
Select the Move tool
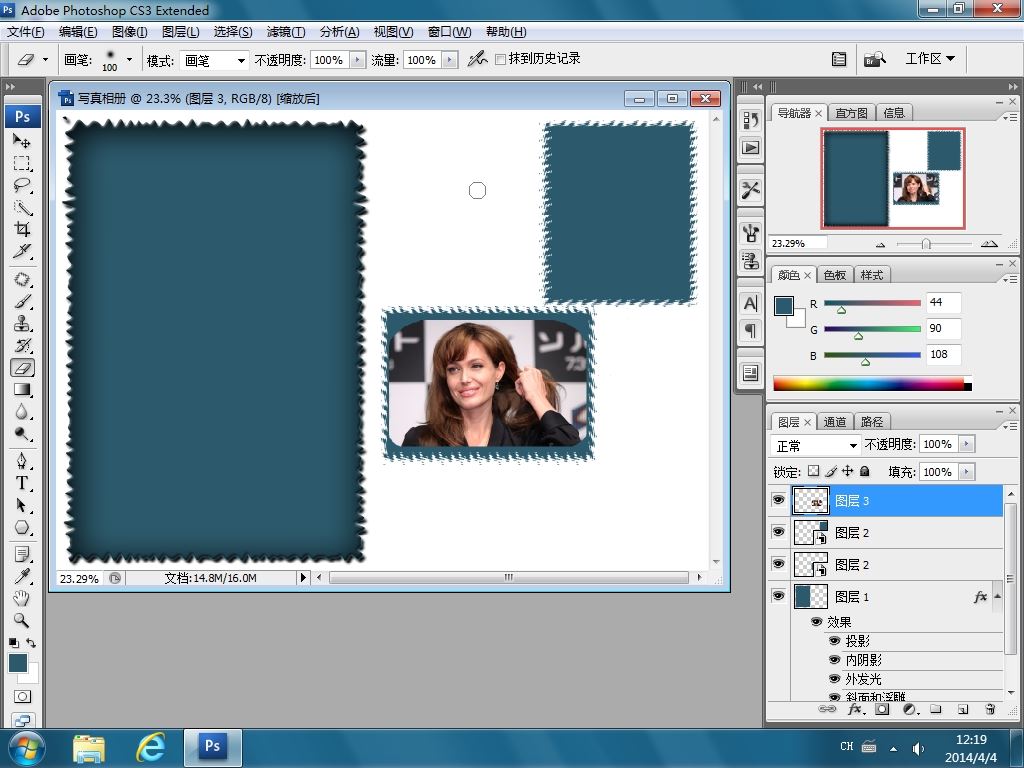[22, 142]
